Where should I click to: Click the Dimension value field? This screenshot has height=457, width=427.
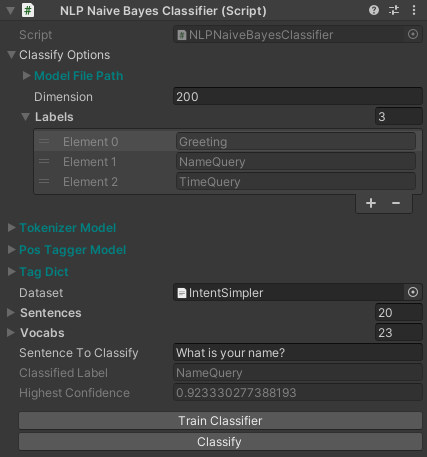pos(298,97)
